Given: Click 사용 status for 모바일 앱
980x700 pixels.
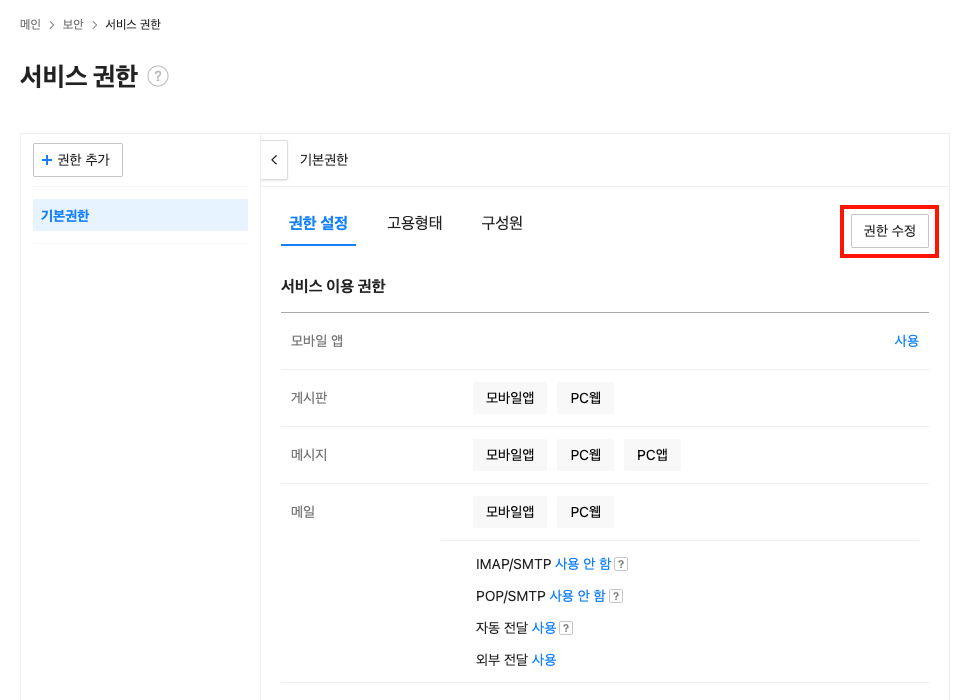Looking at the screenshot, I should point(906,341).
